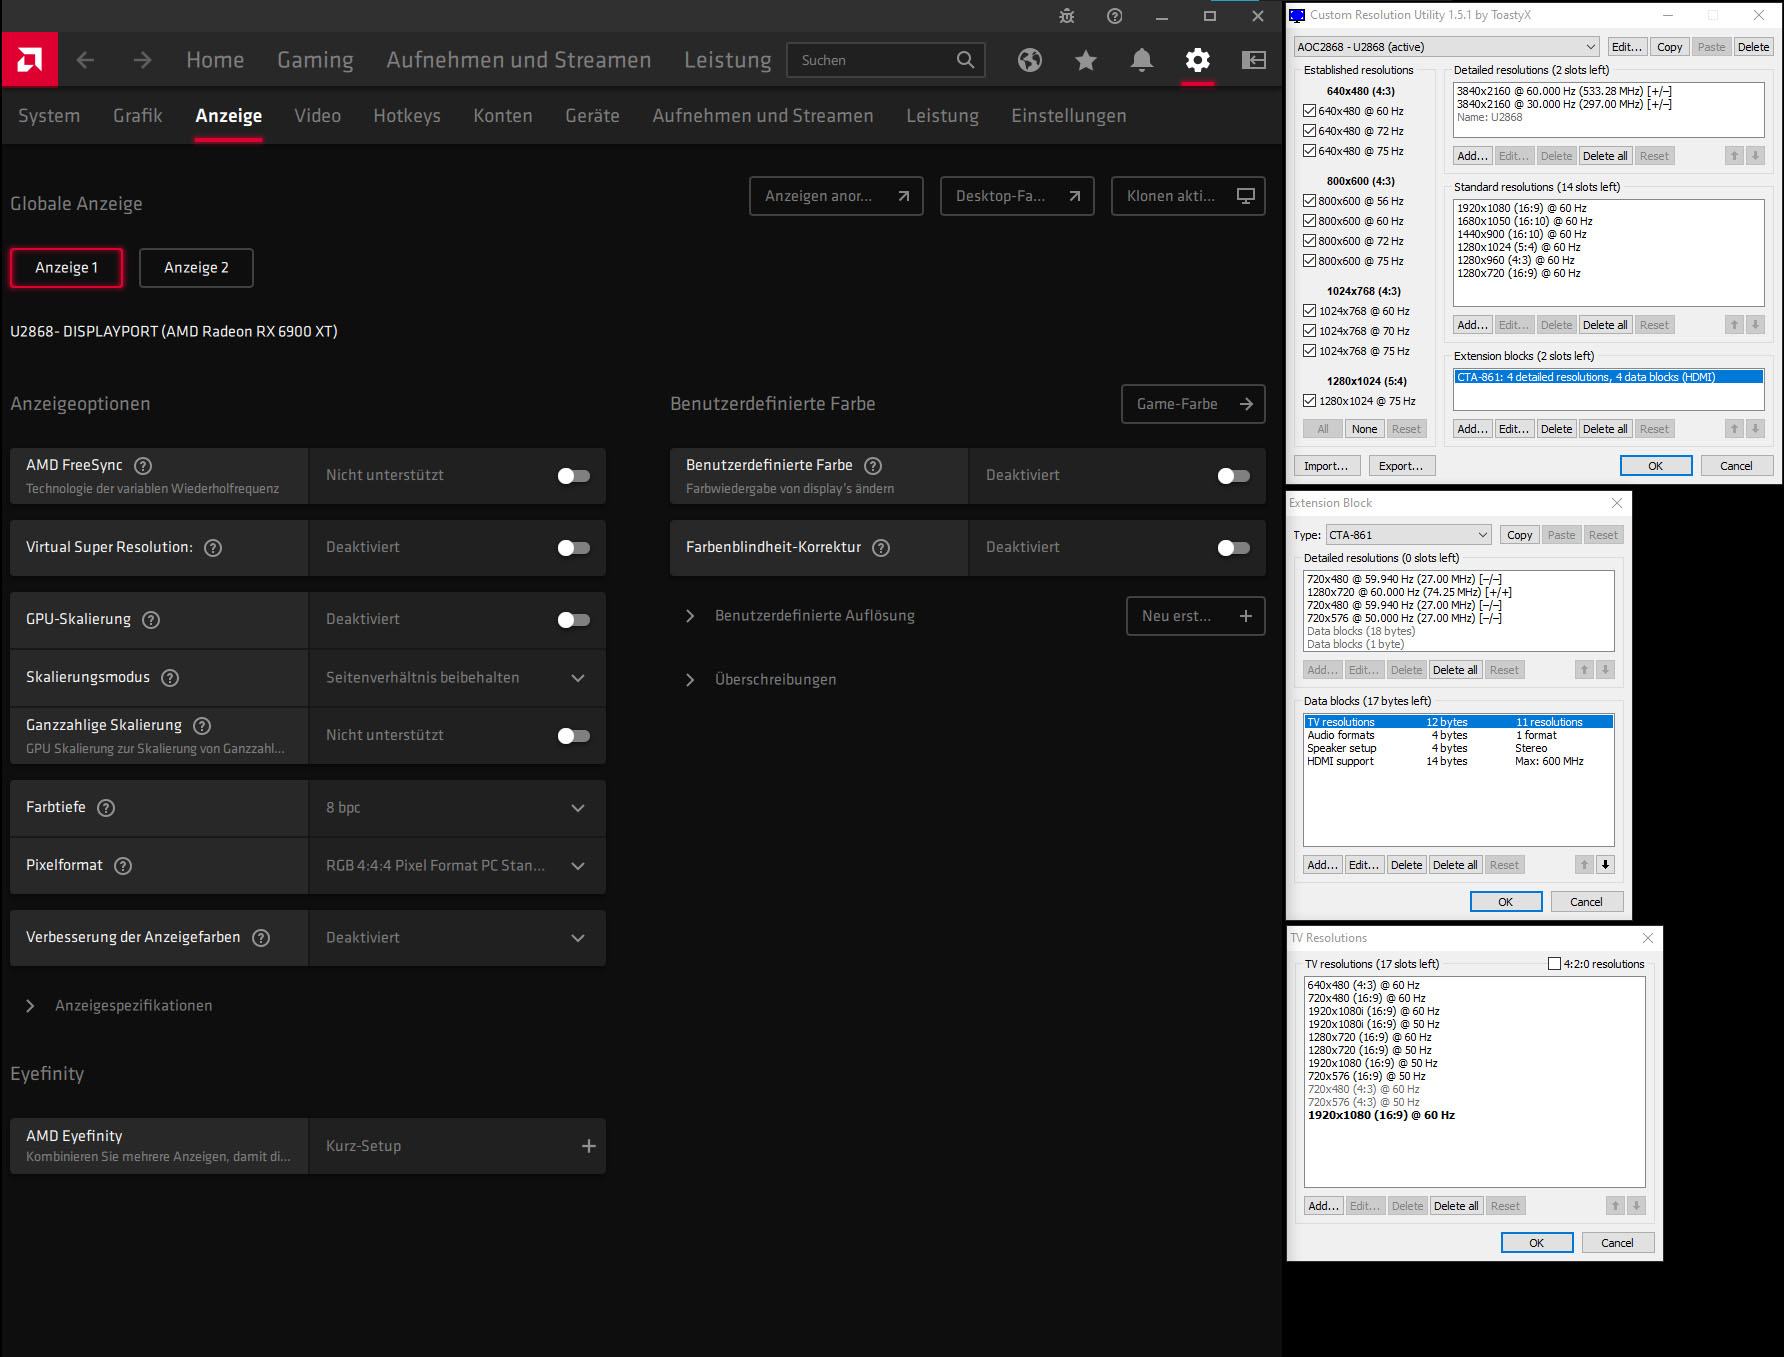The height and width of the screenshot is (1357, 1784).
Task: Show Farbtiefe help icon
Action: (106, 808)
